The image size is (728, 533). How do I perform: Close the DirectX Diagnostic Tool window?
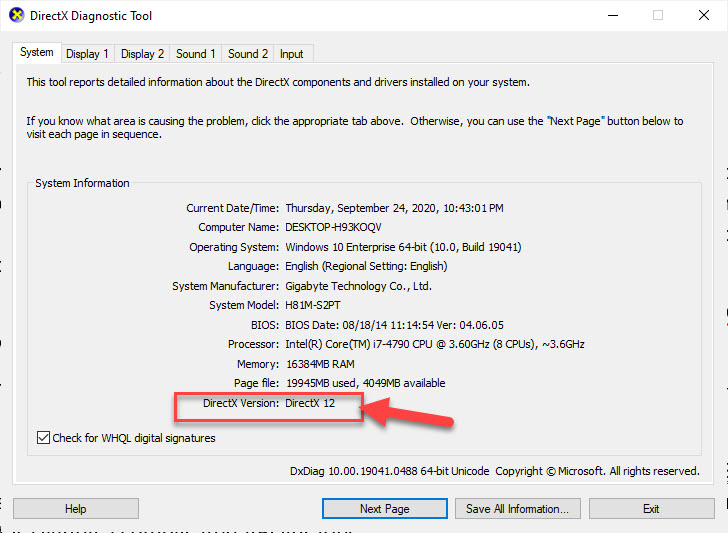[704, 15]
